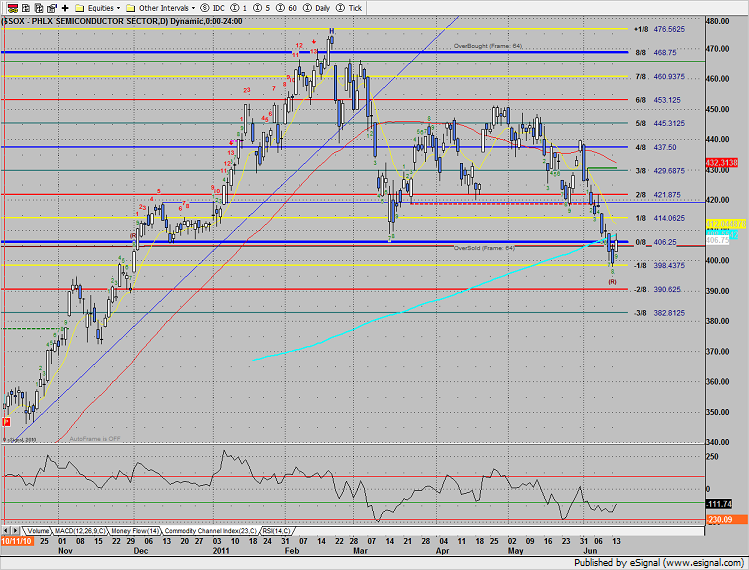Open the Equities dropdown
The image size is (749, 570).
[104, 8]
